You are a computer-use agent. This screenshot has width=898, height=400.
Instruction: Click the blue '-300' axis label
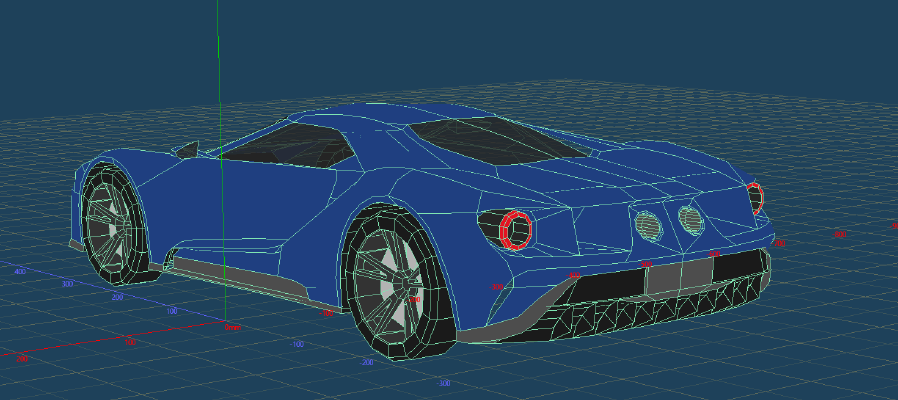[x=443, y=383]
